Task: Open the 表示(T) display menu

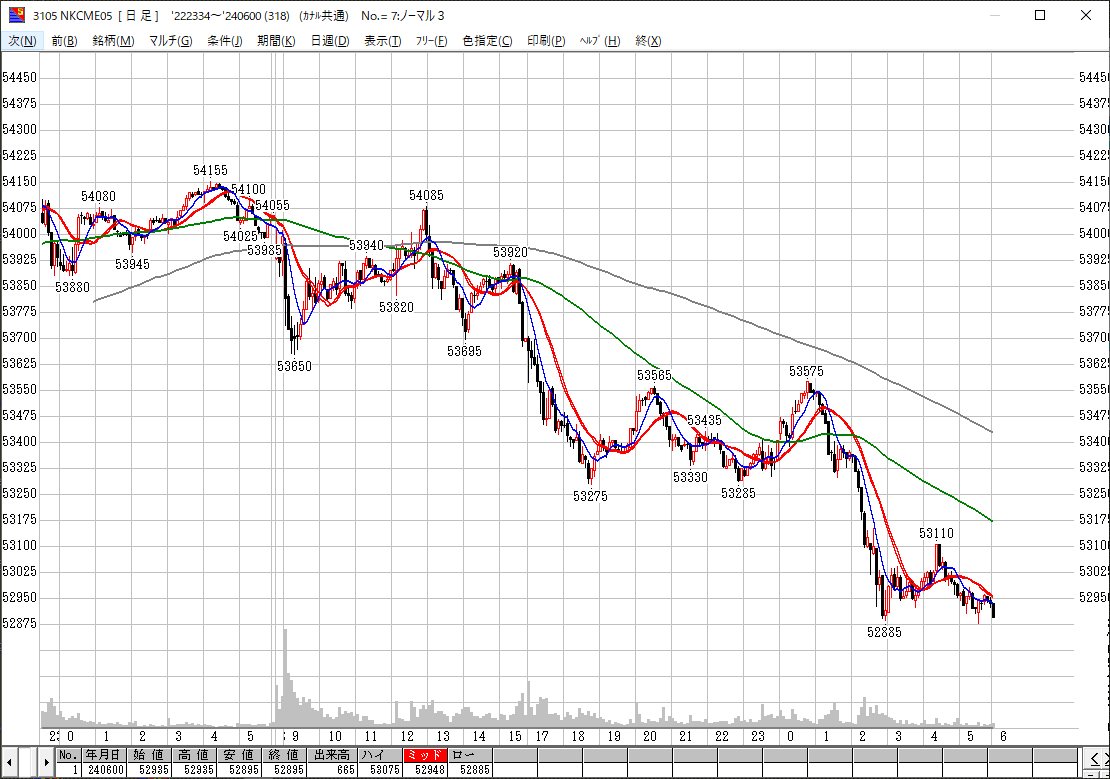Action: [382, 41]
